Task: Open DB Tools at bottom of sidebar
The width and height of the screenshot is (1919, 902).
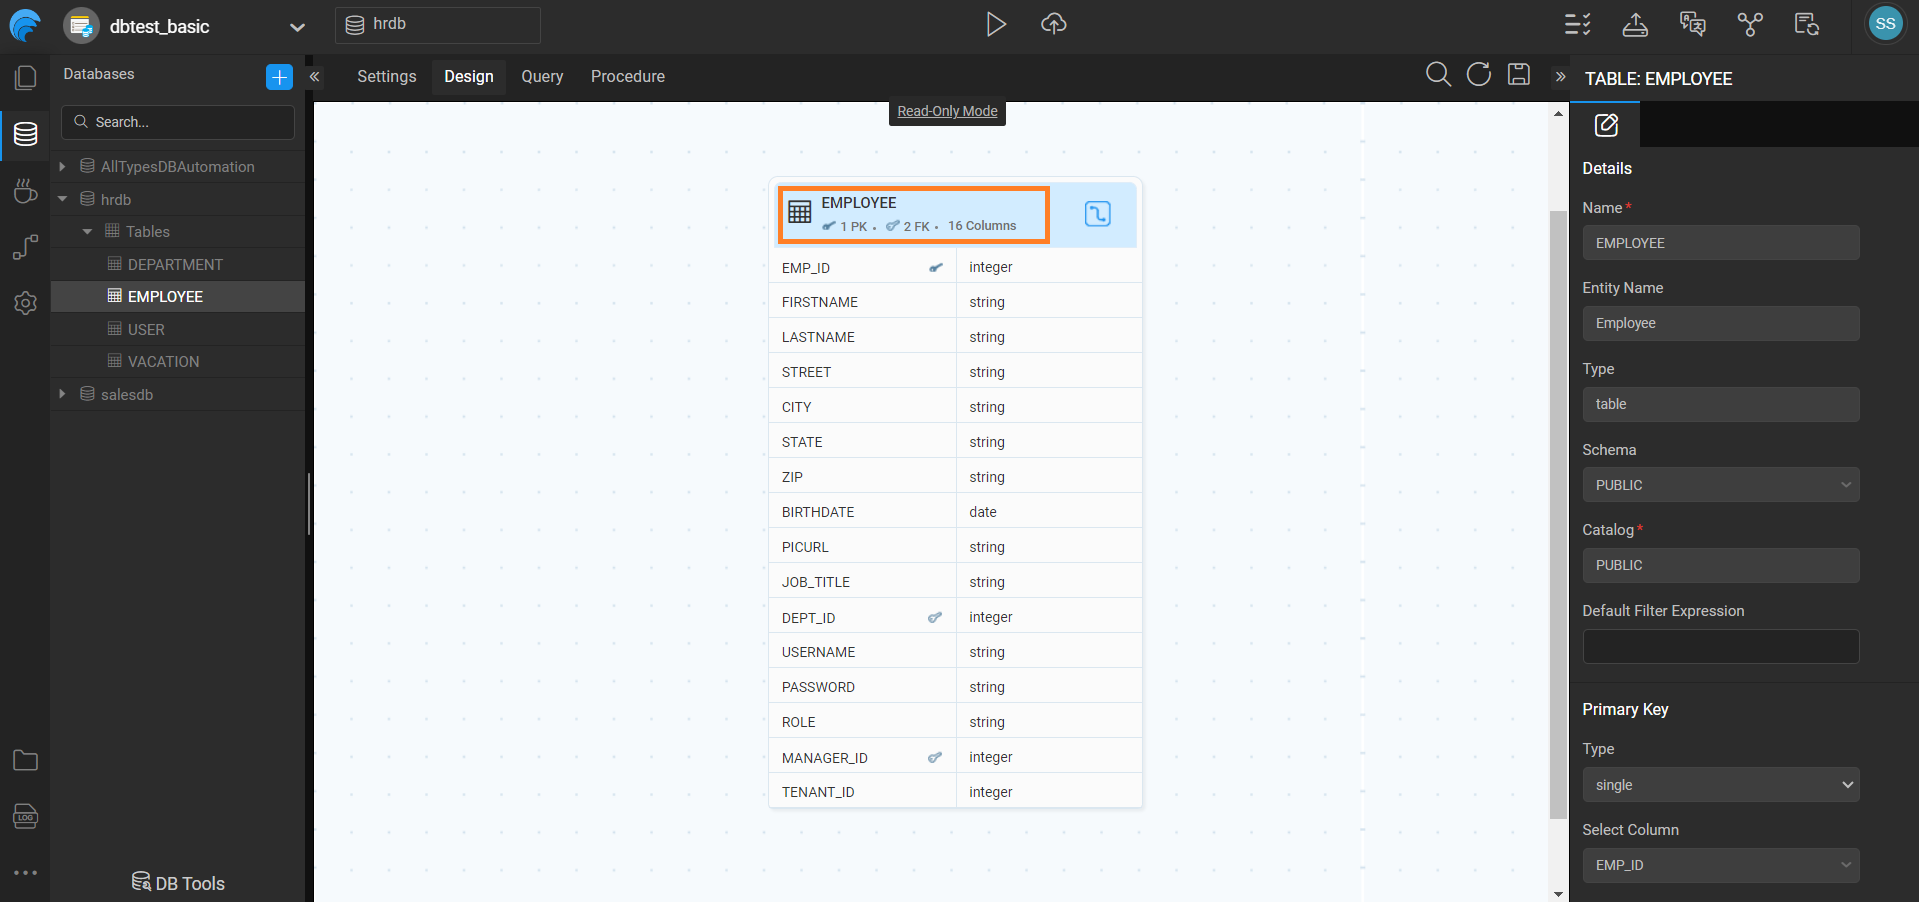Action: [178, 883]
